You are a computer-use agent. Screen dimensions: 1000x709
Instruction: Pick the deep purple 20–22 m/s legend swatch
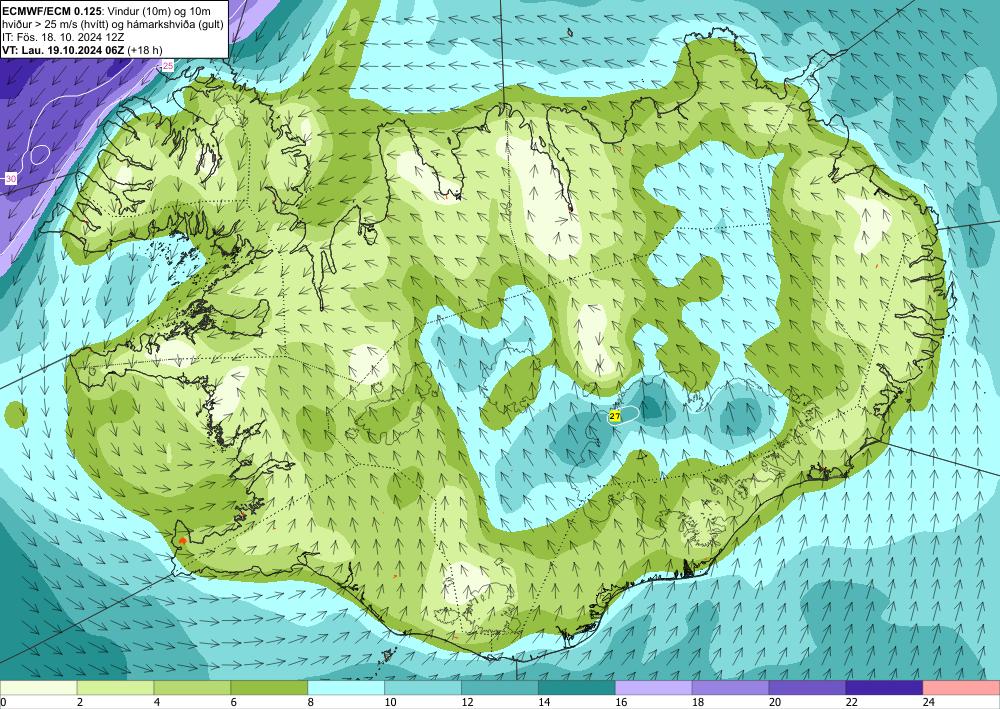pyautogui.click(x=807, y=688)
